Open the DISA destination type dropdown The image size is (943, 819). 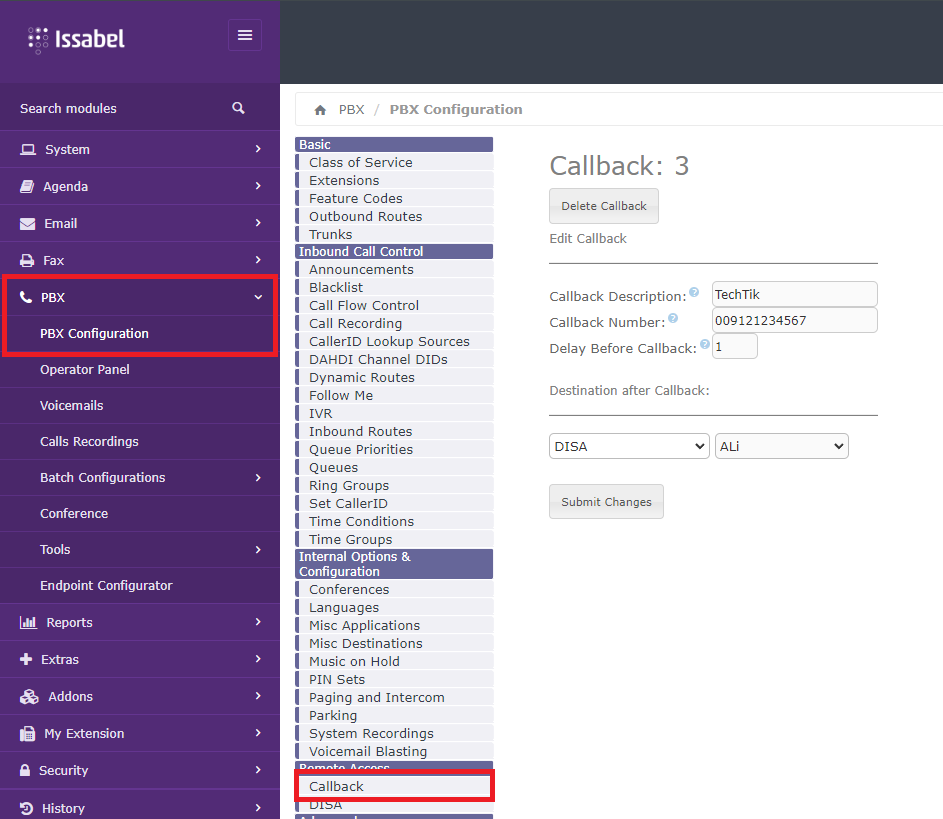[629, 447]
